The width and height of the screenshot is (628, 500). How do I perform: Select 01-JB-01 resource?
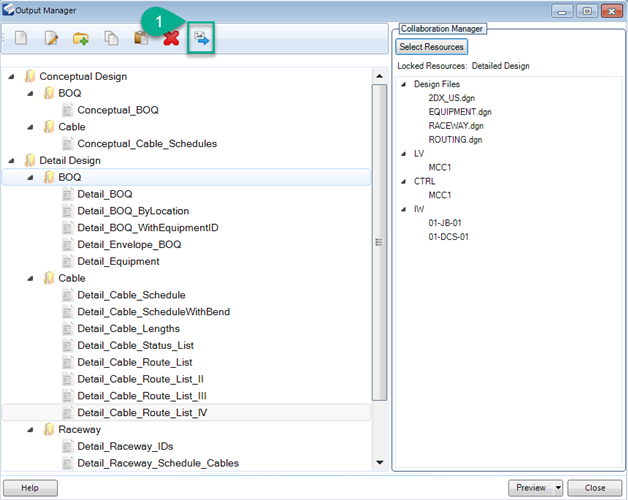[x=445, y=223]
